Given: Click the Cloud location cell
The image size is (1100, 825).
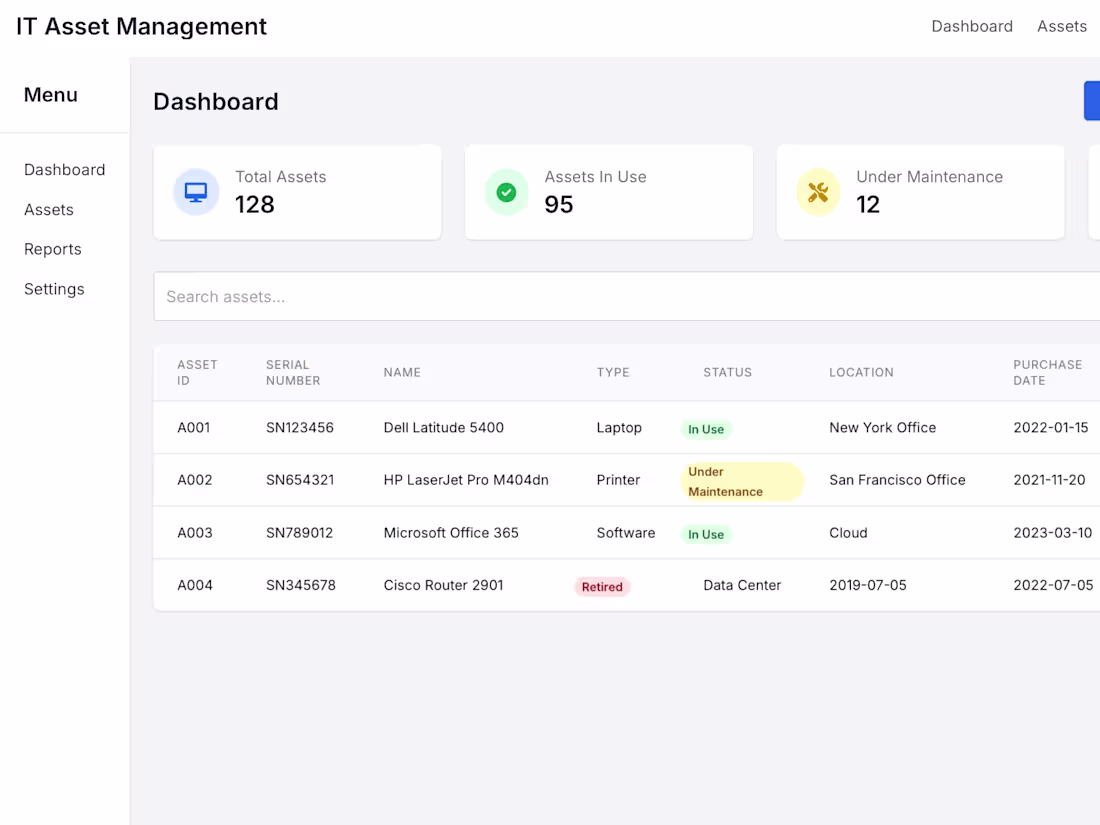Looking at the screenshot, I should tap(848, 533).
